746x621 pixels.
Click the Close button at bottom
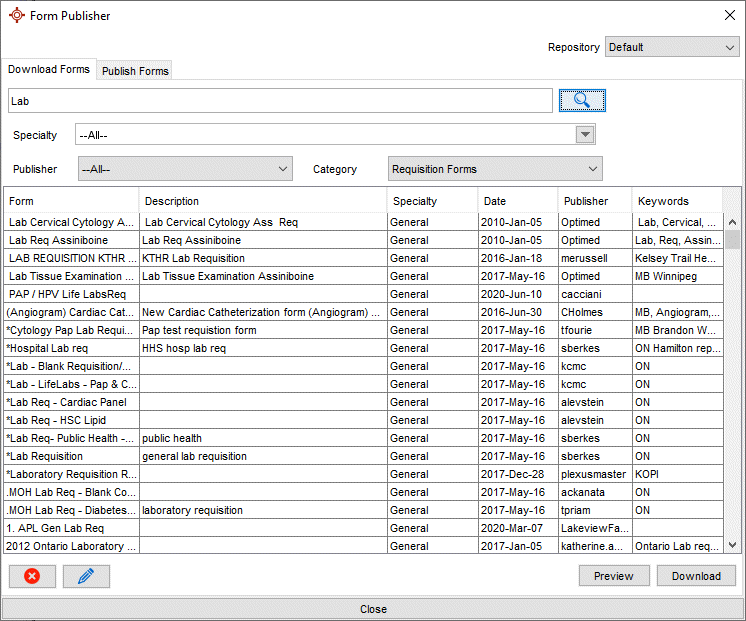pos(373,609)
